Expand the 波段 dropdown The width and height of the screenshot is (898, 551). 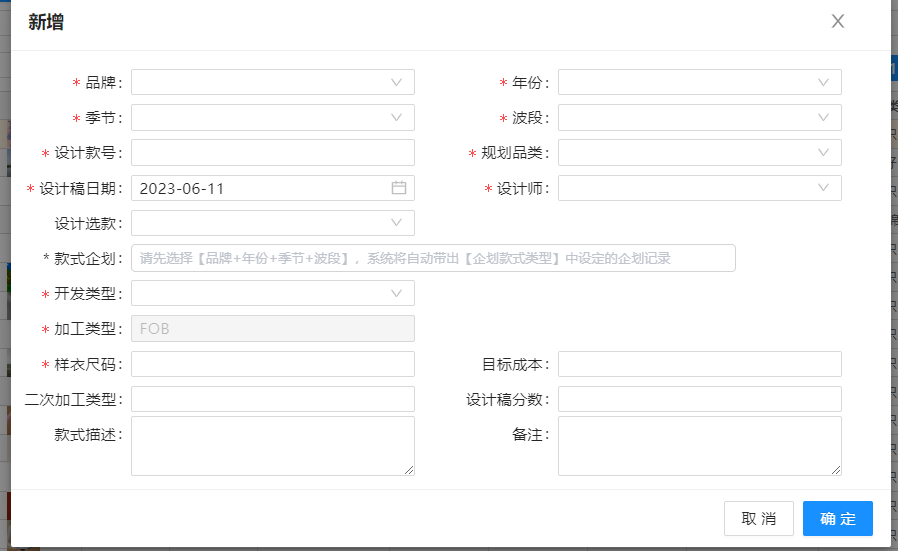(699, 118)
